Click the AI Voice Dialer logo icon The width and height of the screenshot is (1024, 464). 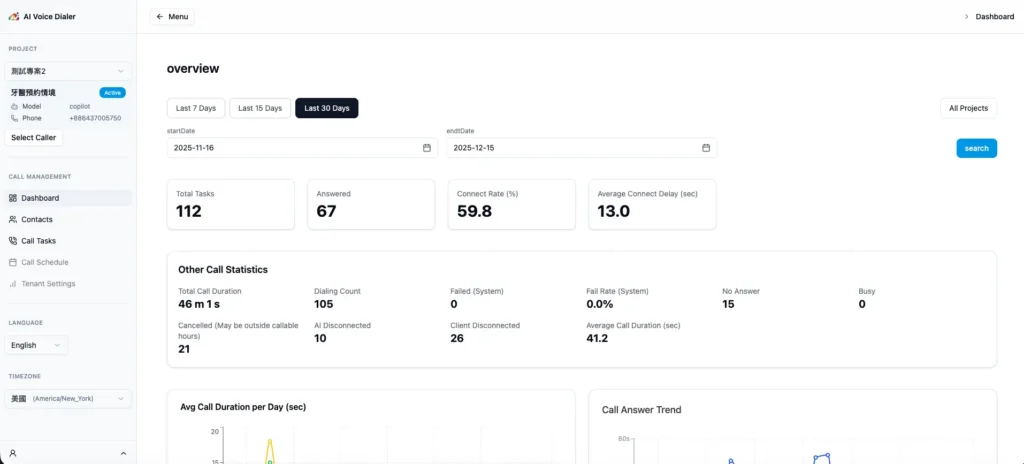pos(13,16)
